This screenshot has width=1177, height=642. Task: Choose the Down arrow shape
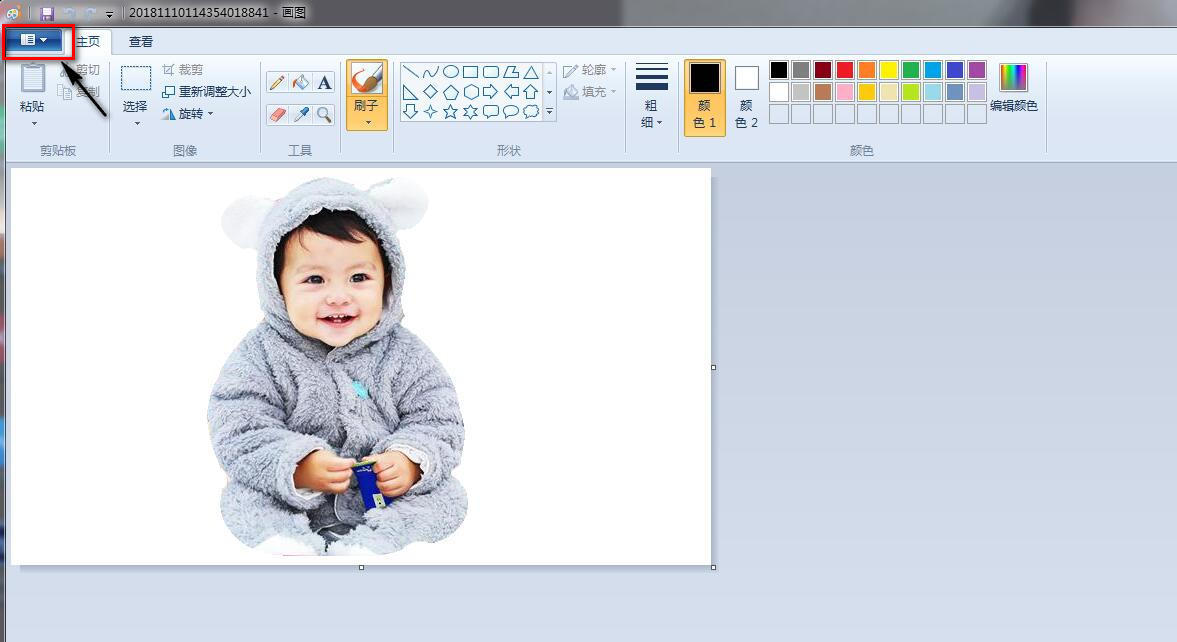click(411, 112)
